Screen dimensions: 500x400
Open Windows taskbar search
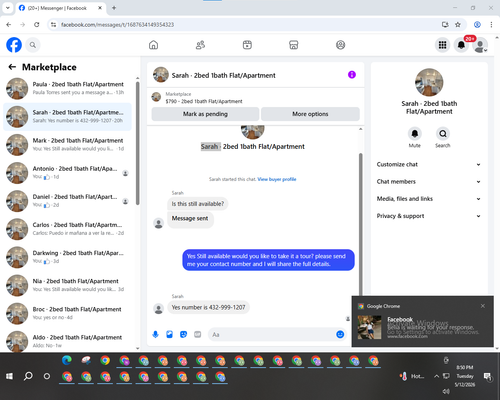tap(28, 376)
